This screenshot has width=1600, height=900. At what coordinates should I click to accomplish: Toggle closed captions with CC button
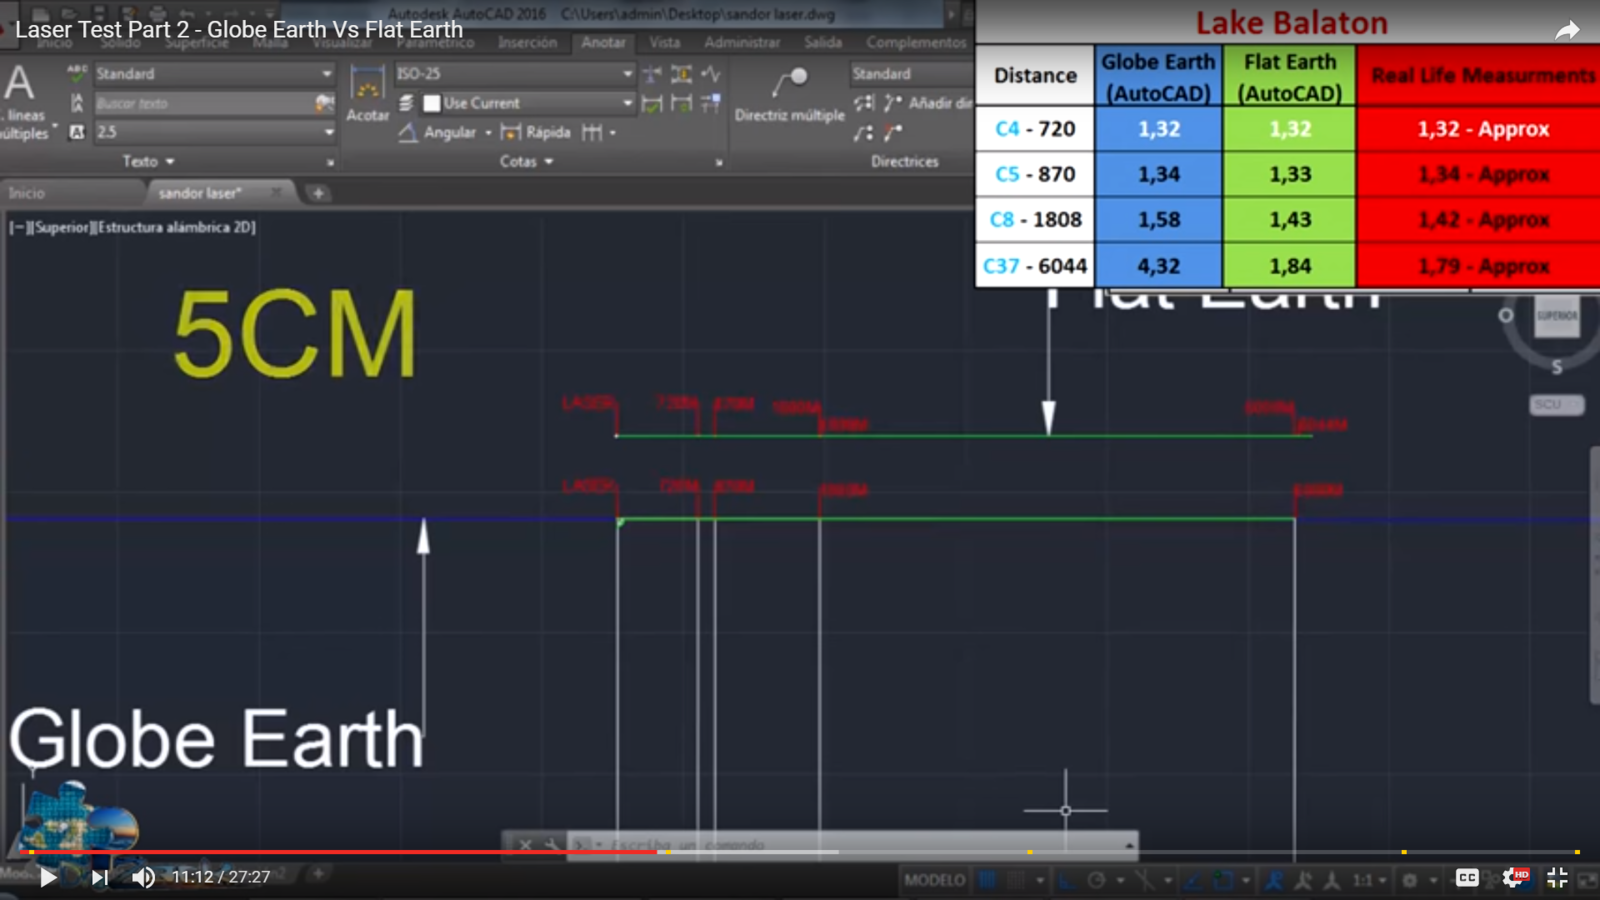[1466, 878]
